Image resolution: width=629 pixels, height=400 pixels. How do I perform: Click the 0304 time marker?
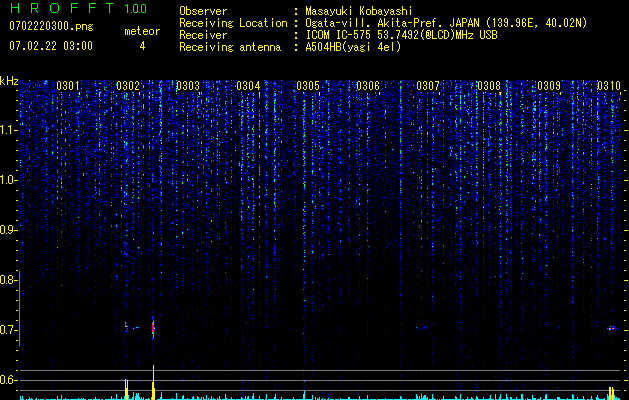pos(248,85)
